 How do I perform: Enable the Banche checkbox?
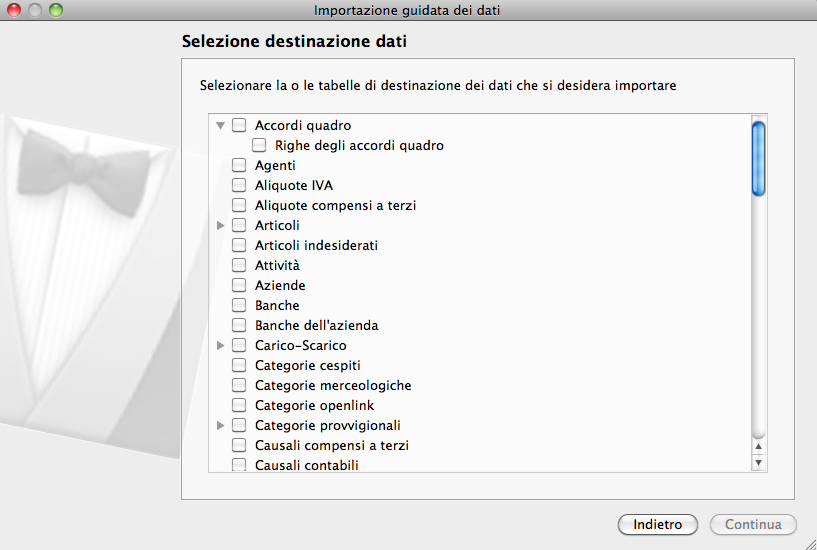coord(239,306)
